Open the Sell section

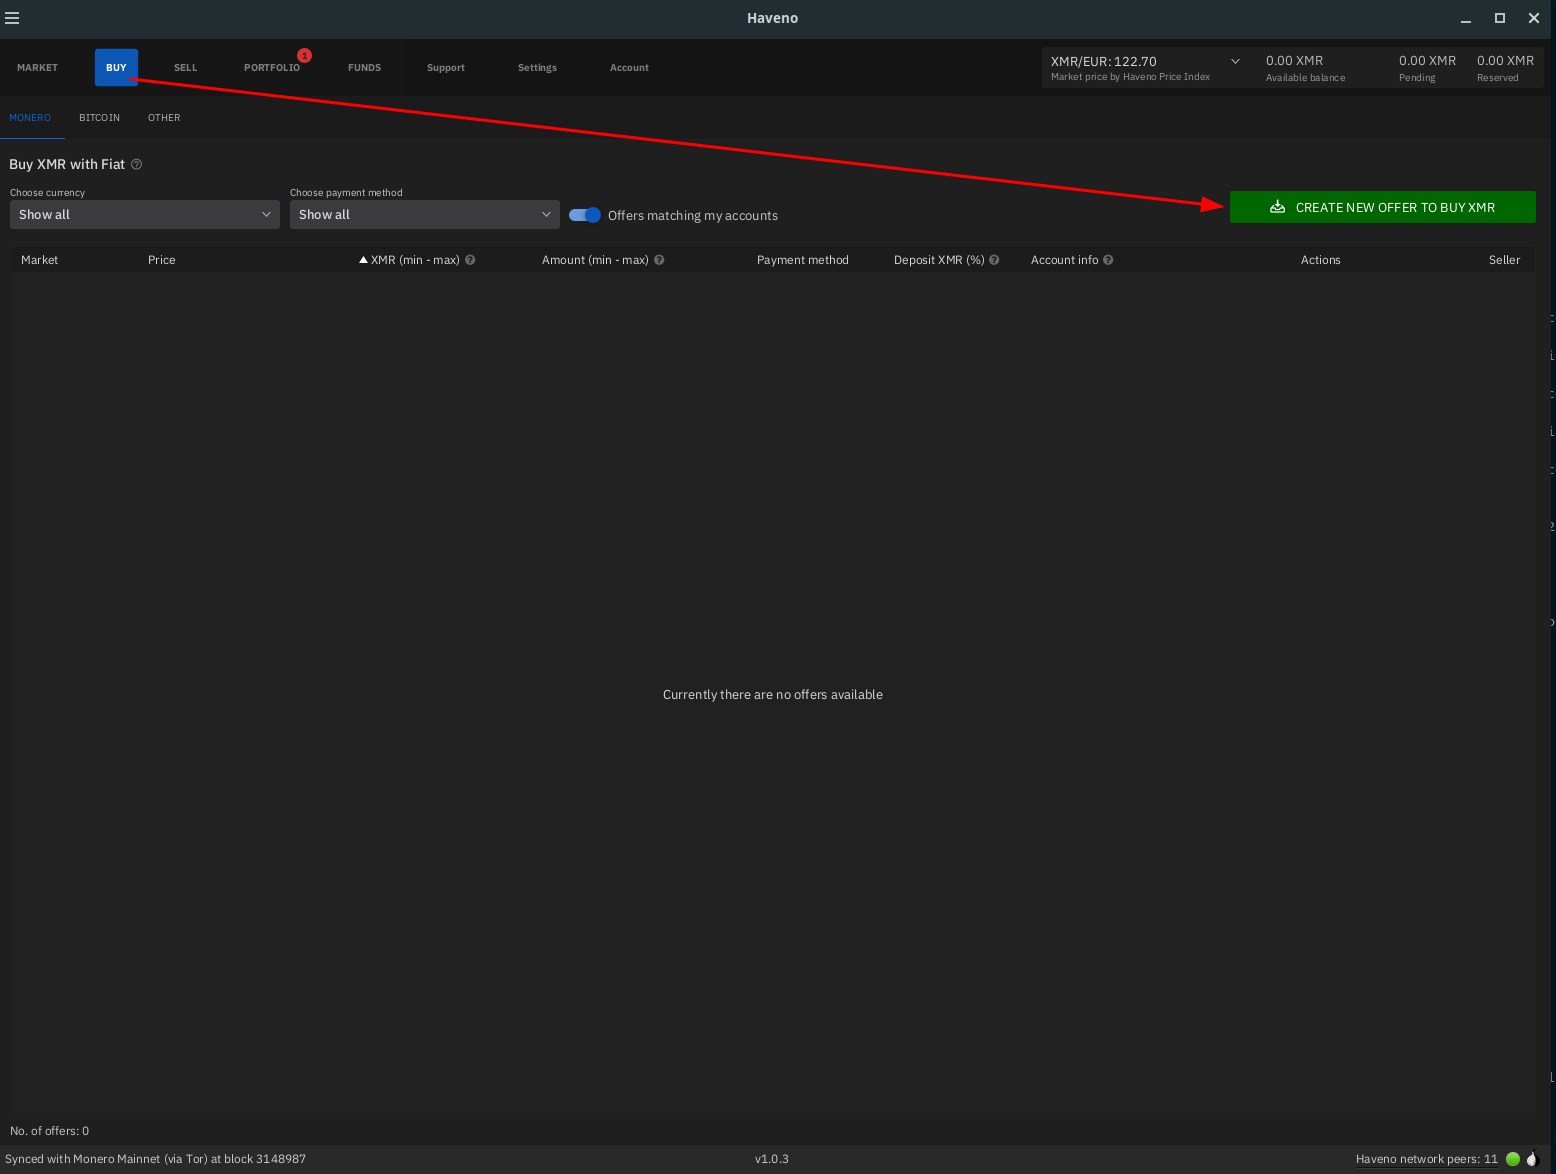[186, 68]
